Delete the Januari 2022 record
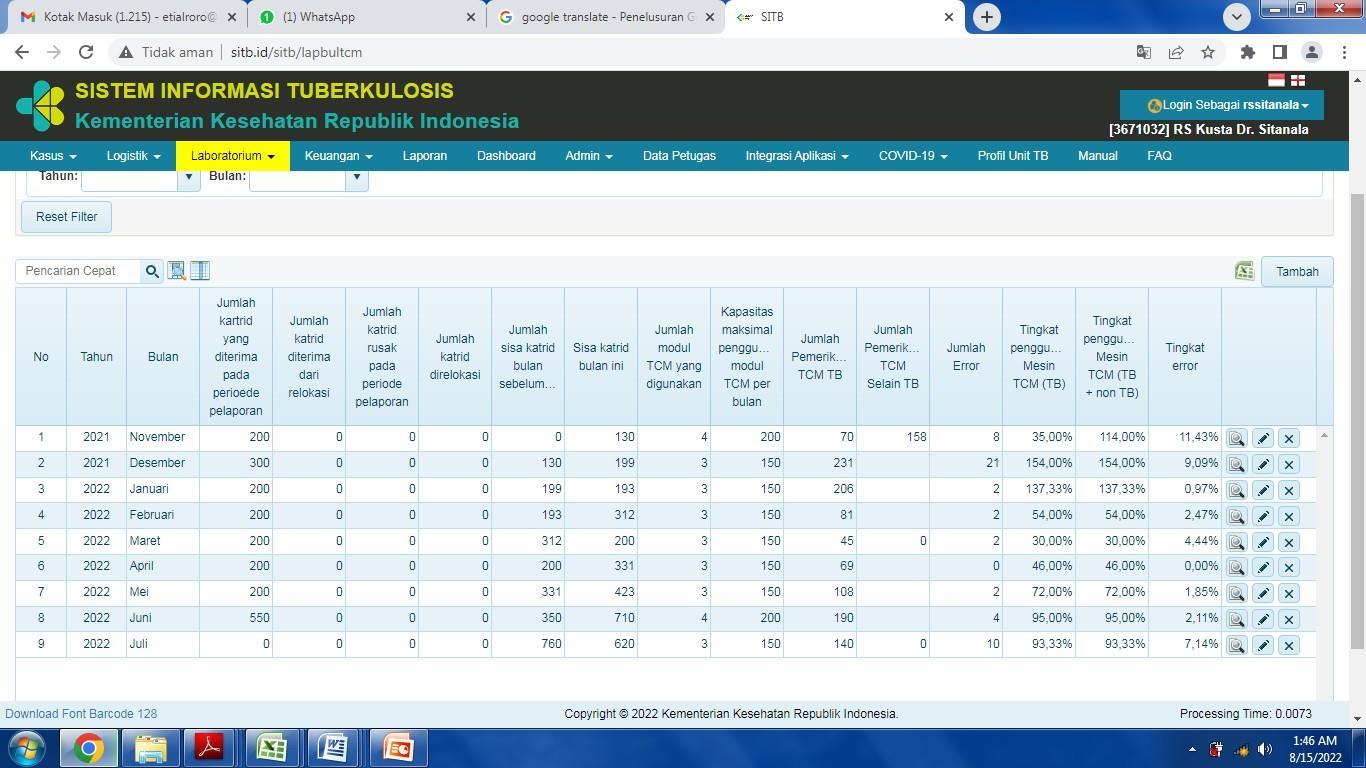This screenshot has height=768, width=1366. (1289, 490)
